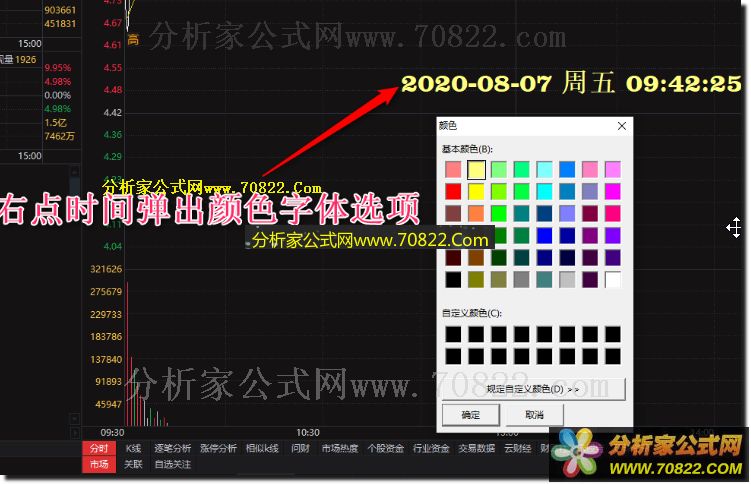Pick the salmon swatch starting the top row

point(453,169)
